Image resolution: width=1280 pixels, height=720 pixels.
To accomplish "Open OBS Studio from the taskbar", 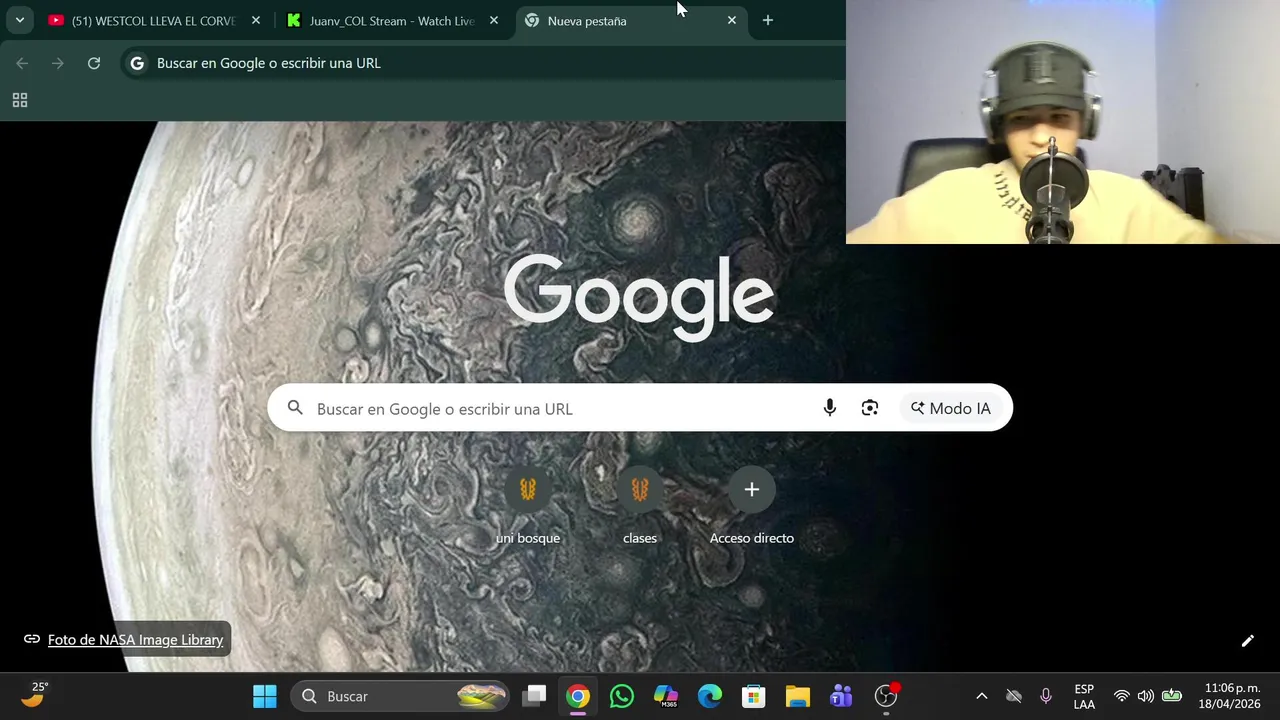I will [x=886, y=696].
